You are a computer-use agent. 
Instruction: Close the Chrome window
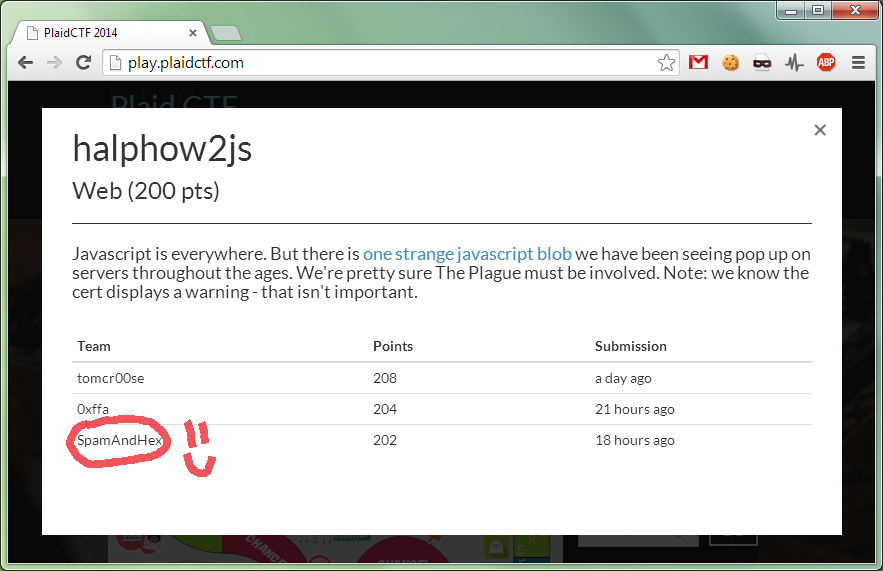(x=854, y=10)
